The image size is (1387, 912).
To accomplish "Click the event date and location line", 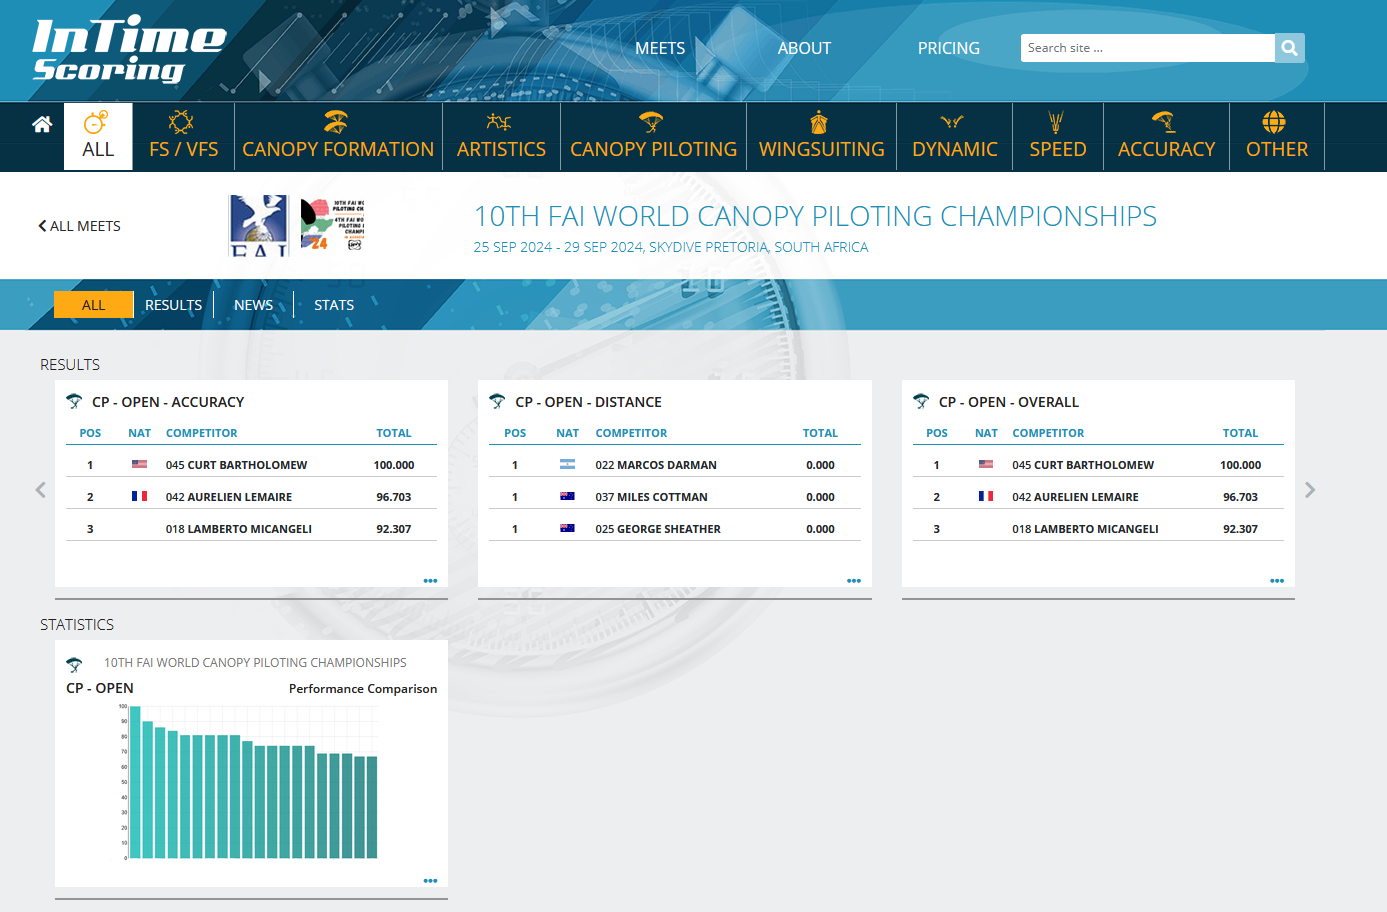I will (x=671, y=247).
